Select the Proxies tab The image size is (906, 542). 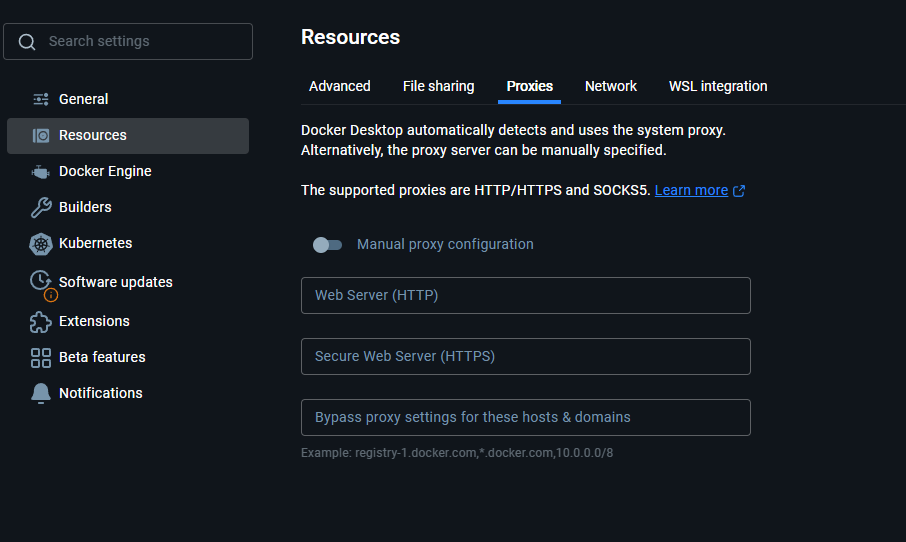point(529,86)
